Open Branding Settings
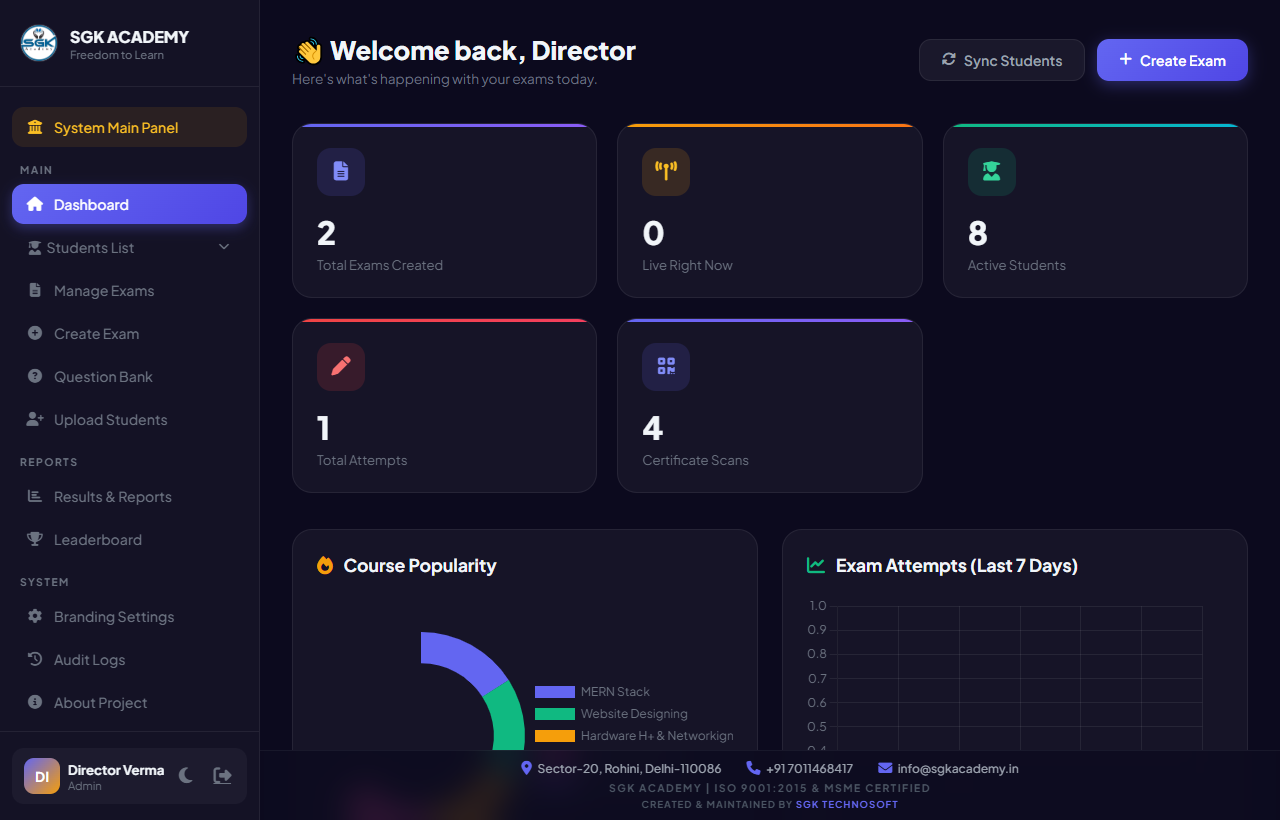The width and height of the screenshot is (1280, 820). (129, 617)
